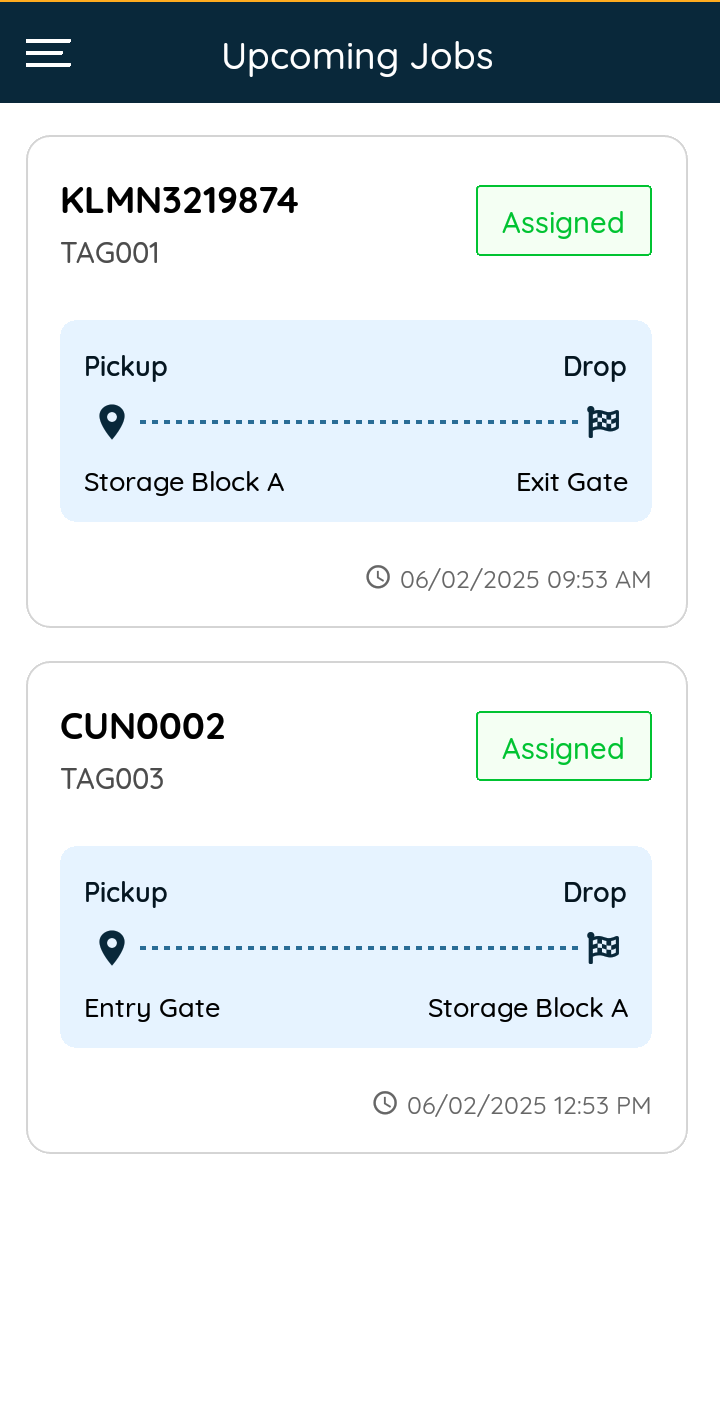This screenshot has width=720, height=1406.
Task: Click the Upcoming Jobs header title
Action: pyautogui.click(x=357, y=56)
